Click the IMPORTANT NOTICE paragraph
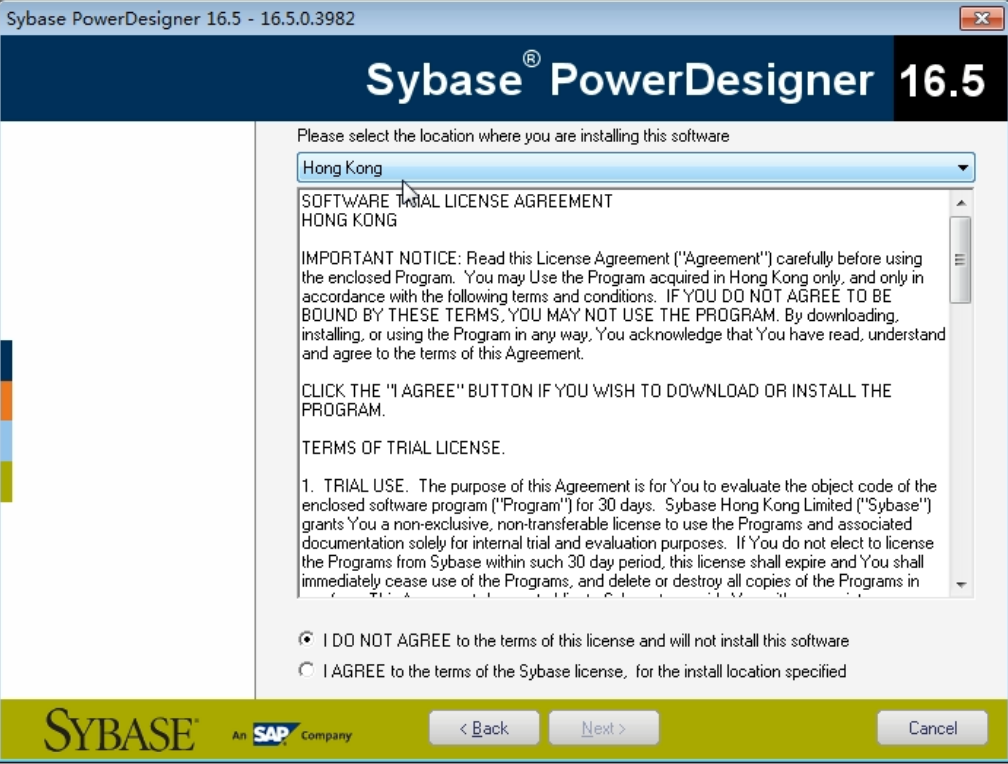Screen dimensions: 1008x764 pyautogui.click(x=624, y=305)
